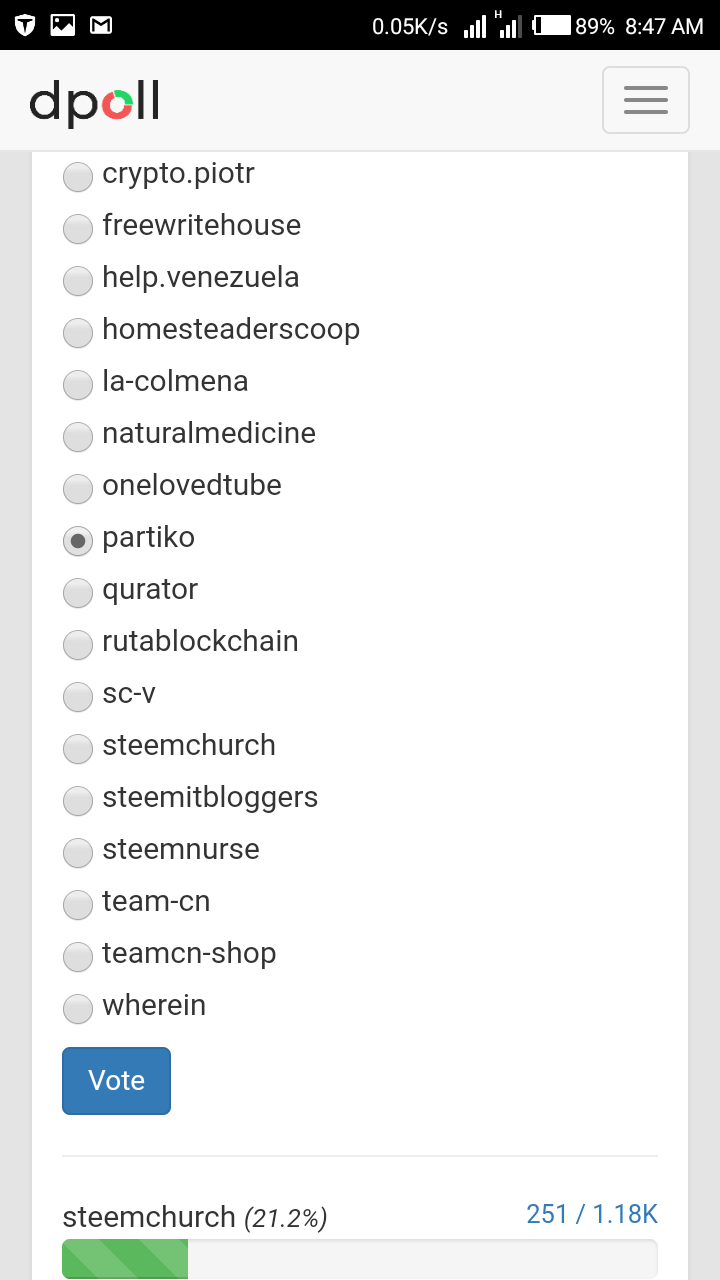
Task: Click the dpoll logo
Action: point(94,103)
